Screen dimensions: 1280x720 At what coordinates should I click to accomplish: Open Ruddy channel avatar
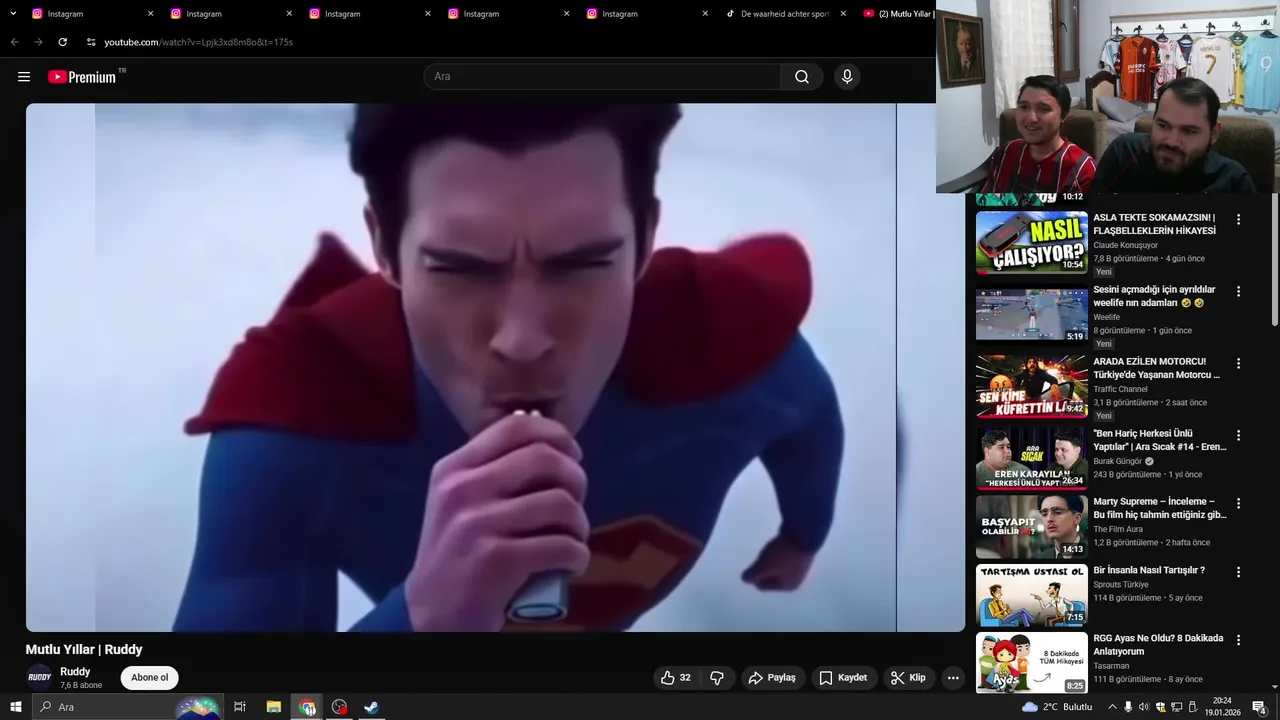pyautogui.click(x=39, y=677)
